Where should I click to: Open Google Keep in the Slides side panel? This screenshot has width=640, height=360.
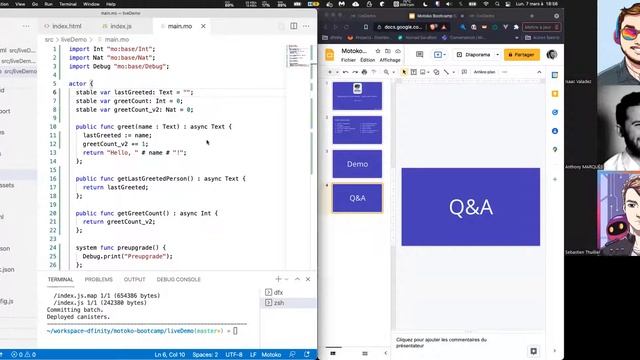coord(555,94)
